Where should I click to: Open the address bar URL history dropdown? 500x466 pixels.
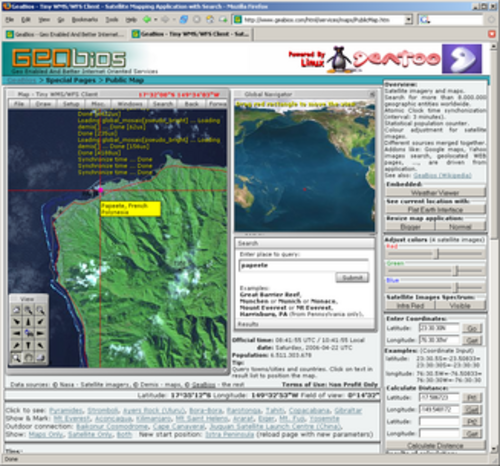coord(408,20)
